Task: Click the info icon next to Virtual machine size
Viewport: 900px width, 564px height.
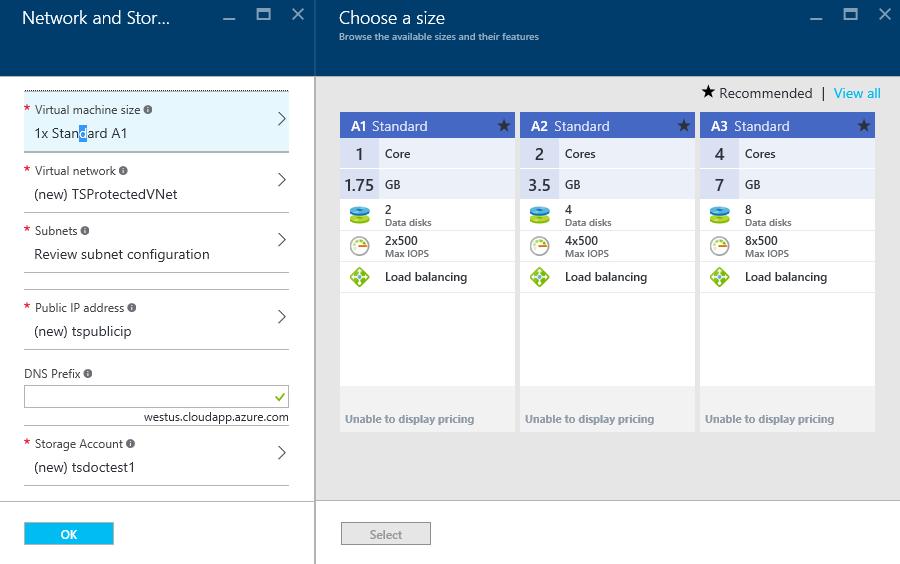Action: tap(148, 110)
